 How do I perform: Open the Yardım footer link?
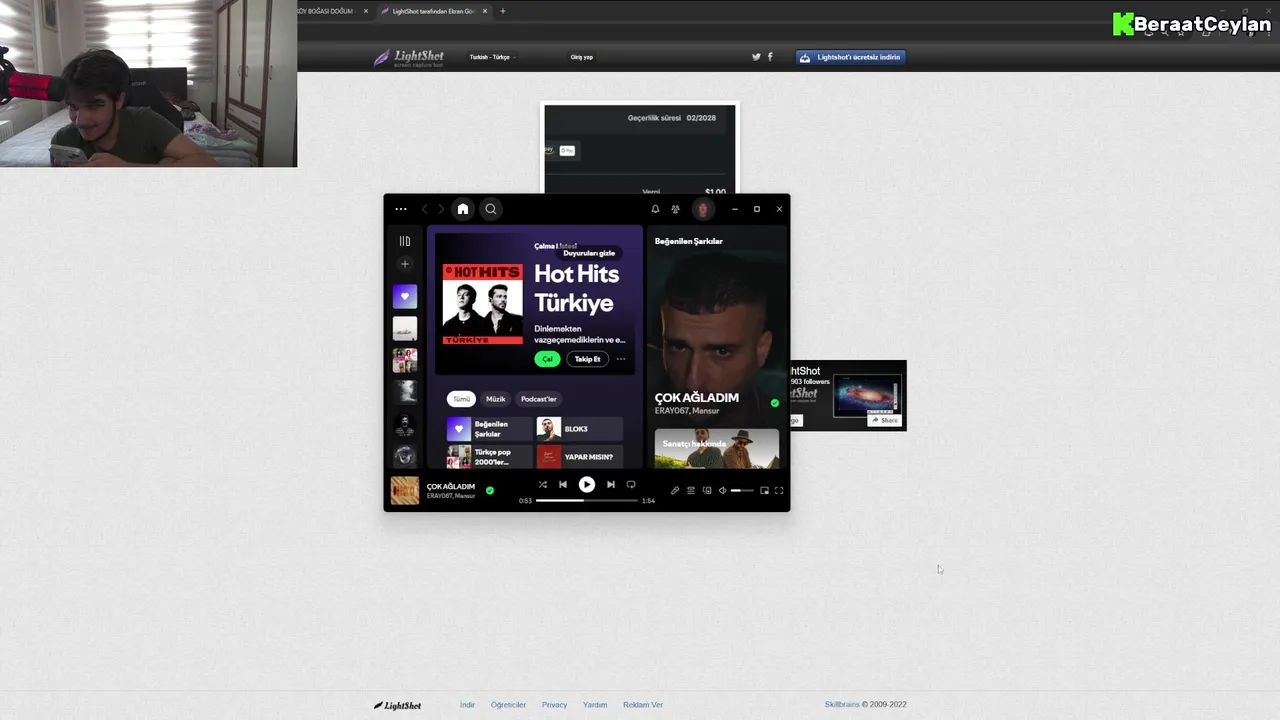595,705
